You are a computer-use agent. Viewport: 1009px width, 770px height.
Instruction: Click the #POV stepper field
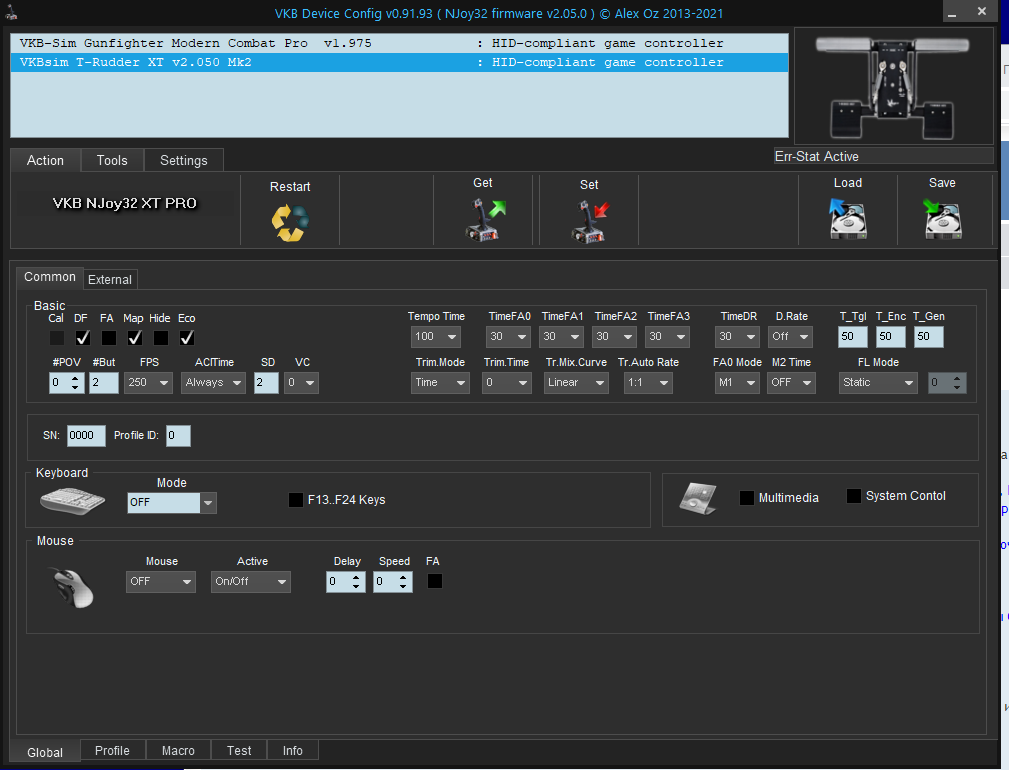click(x=66, y=383)
